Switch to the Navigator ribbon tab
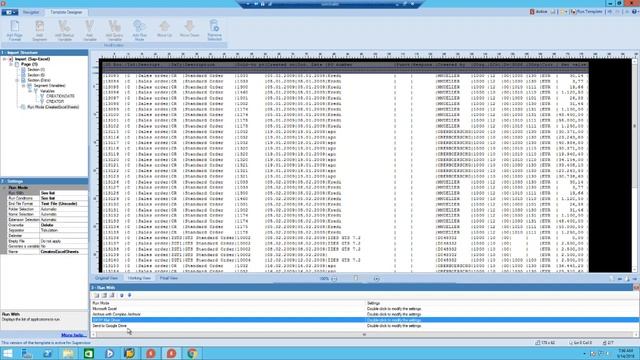 click(x=31, y=12)
